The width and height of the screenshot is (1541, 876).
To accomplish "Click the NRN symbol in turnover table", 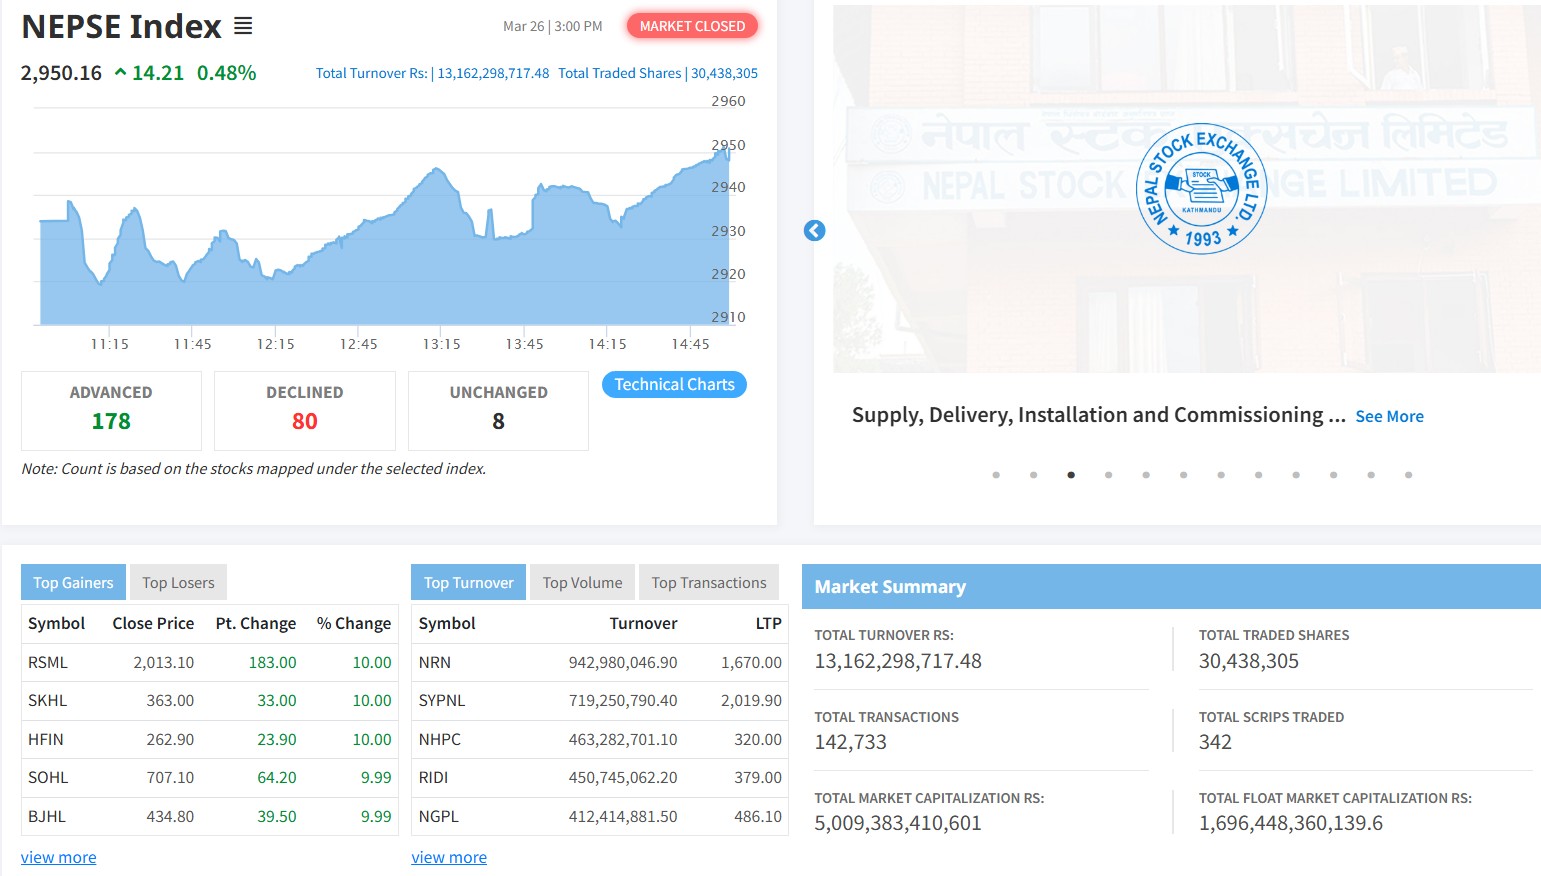I will pos(435,663).
